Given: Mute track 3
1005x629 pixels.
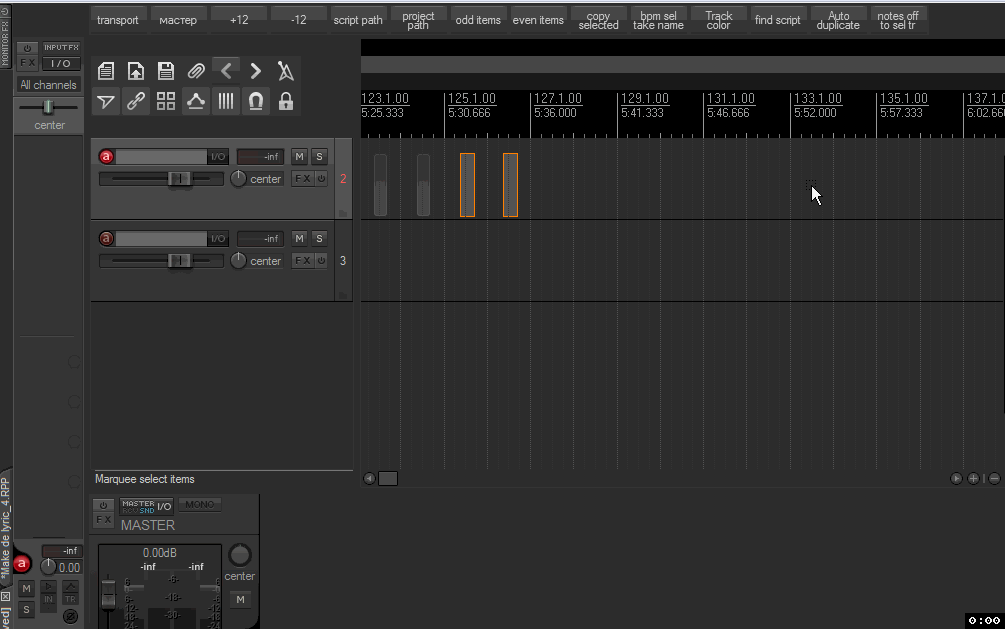Looking at the screenshot, I should [299, 239].
